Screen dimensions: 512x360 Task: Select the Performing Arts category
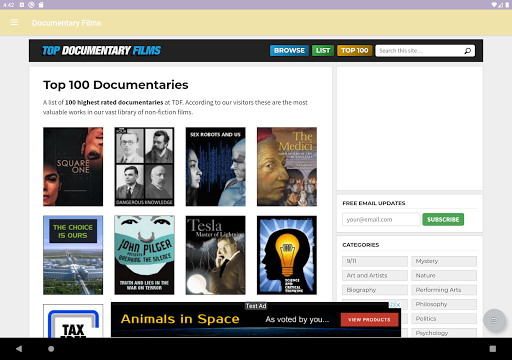[x=444, y=290]
